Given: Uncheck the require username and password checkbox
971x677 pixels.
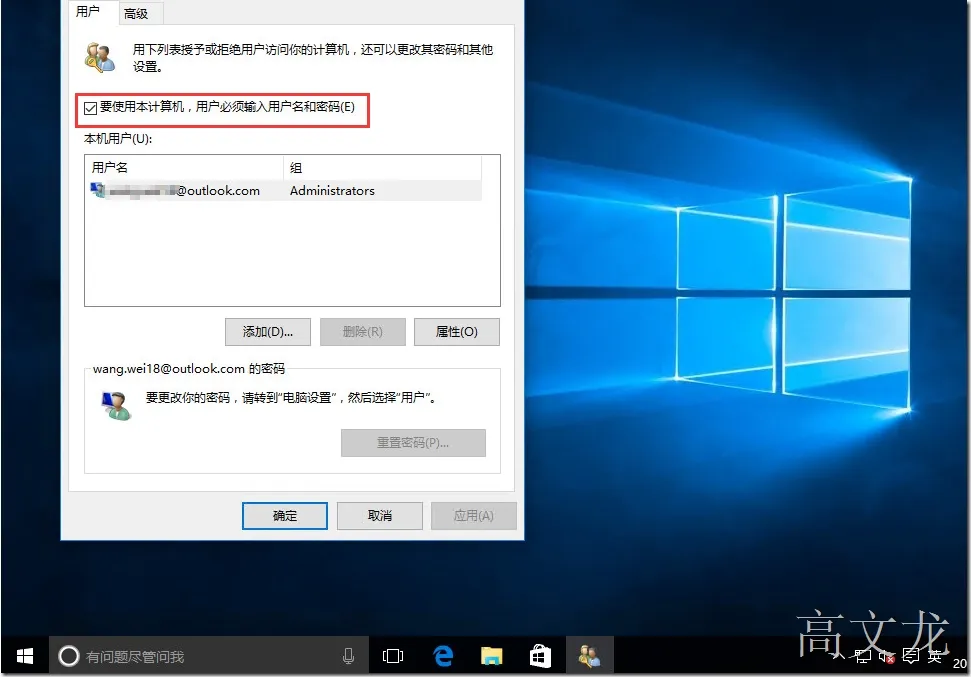Looking at the screenshot, I should click(x=90, y=108).
